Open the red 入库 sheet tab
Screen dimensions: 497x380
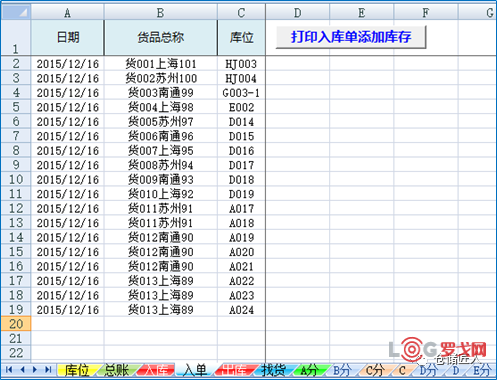155,370
